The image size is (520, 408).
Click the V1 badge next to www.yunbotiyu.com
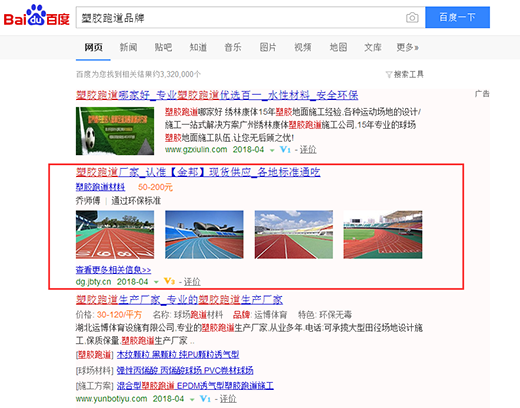pos(205,398)
